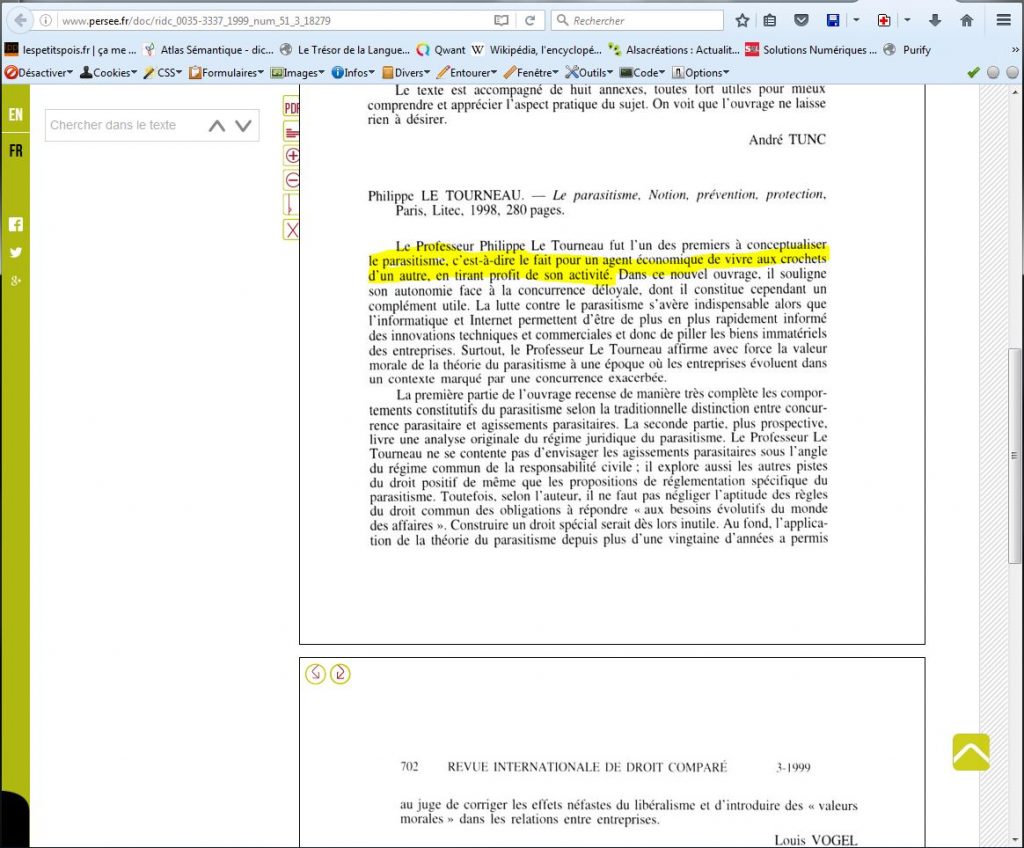1024x848 pixels.
Task: Zoom in with the plus icon
Action: point(292,155)
